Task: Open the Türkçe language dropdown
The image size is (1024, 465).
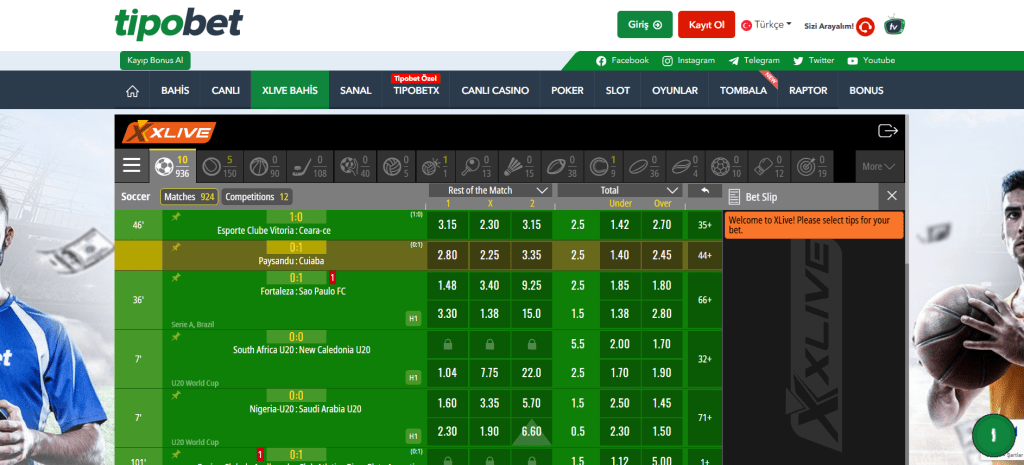Action: tap(766, 25)
